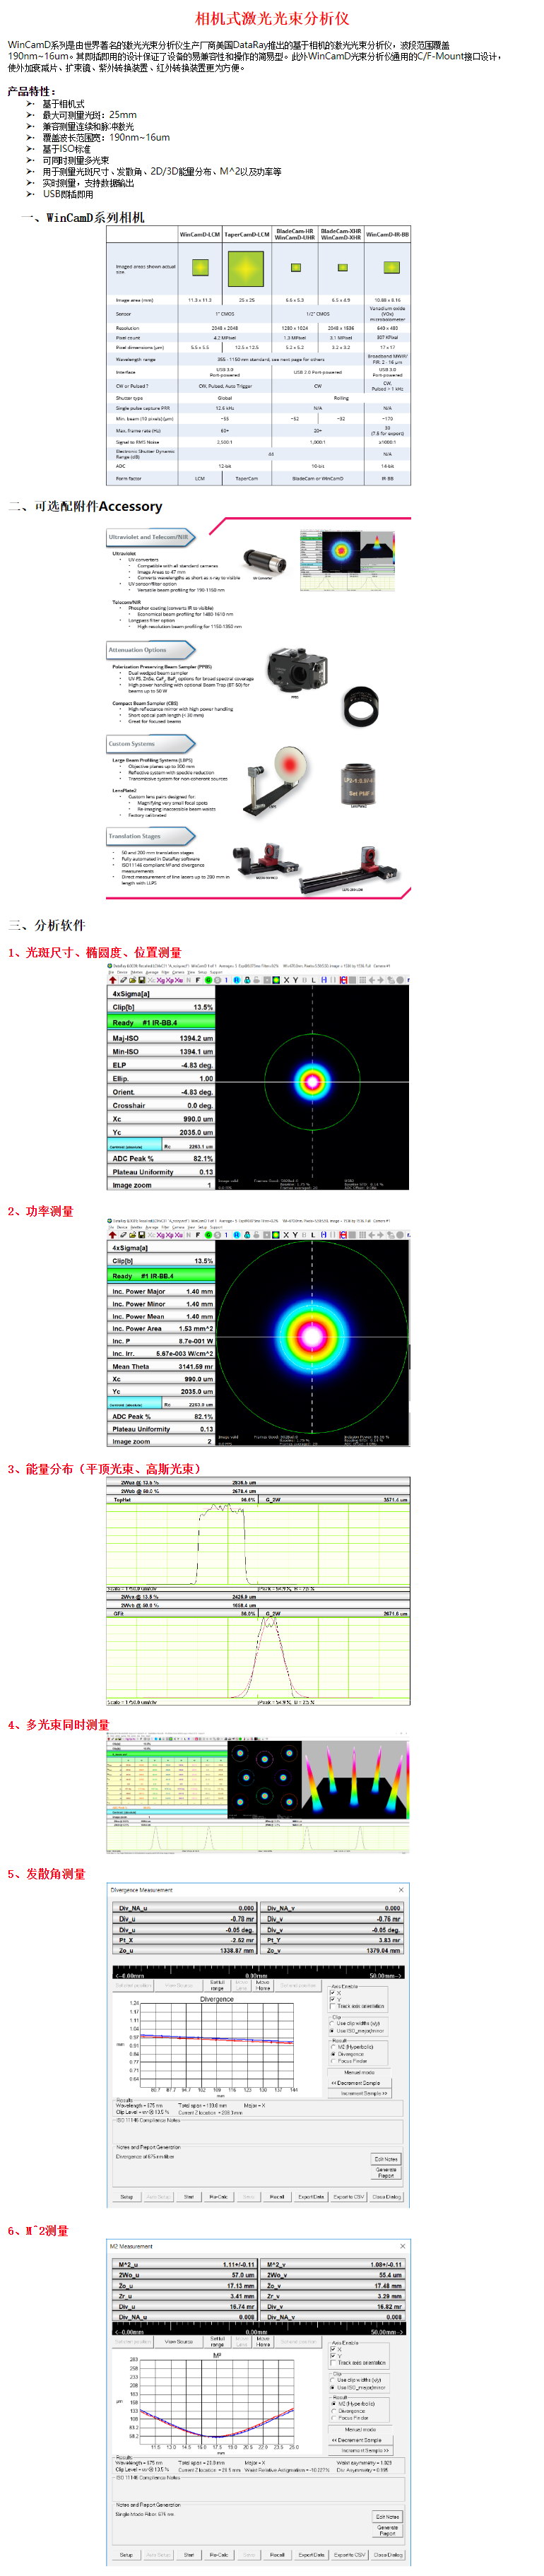Screen dimensions: 544x2576
Task: Click Export to CSV in Divergence Measurement
Action: point(348,2197)
